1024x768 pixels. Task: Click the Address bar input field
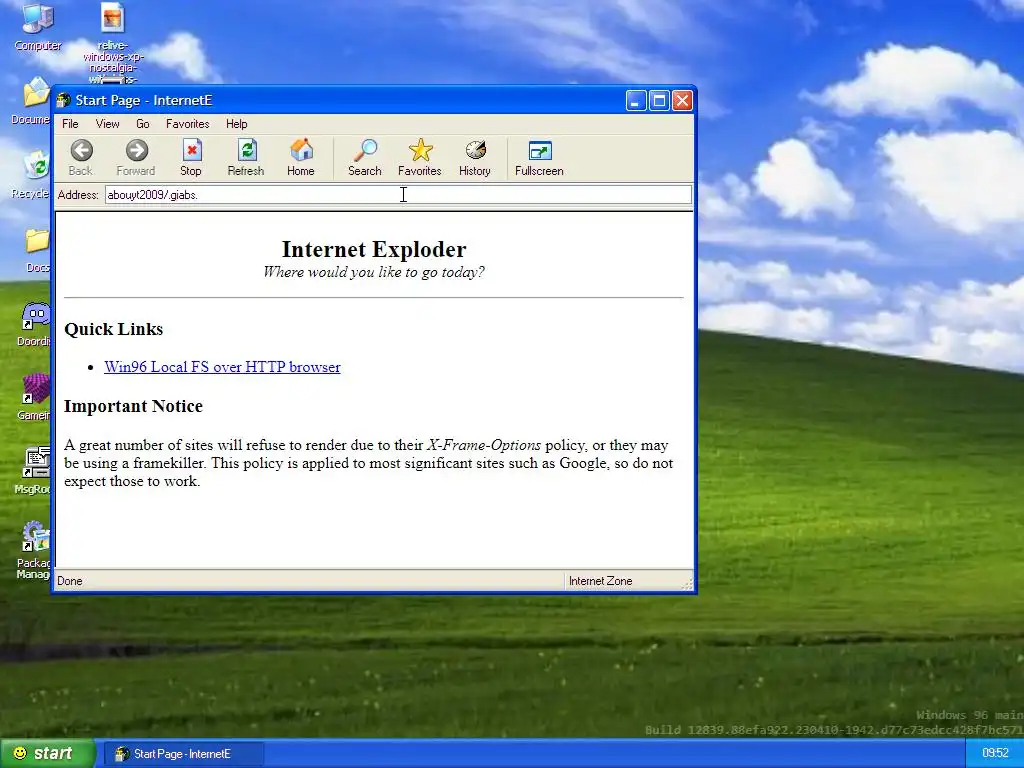click(398, 195)
